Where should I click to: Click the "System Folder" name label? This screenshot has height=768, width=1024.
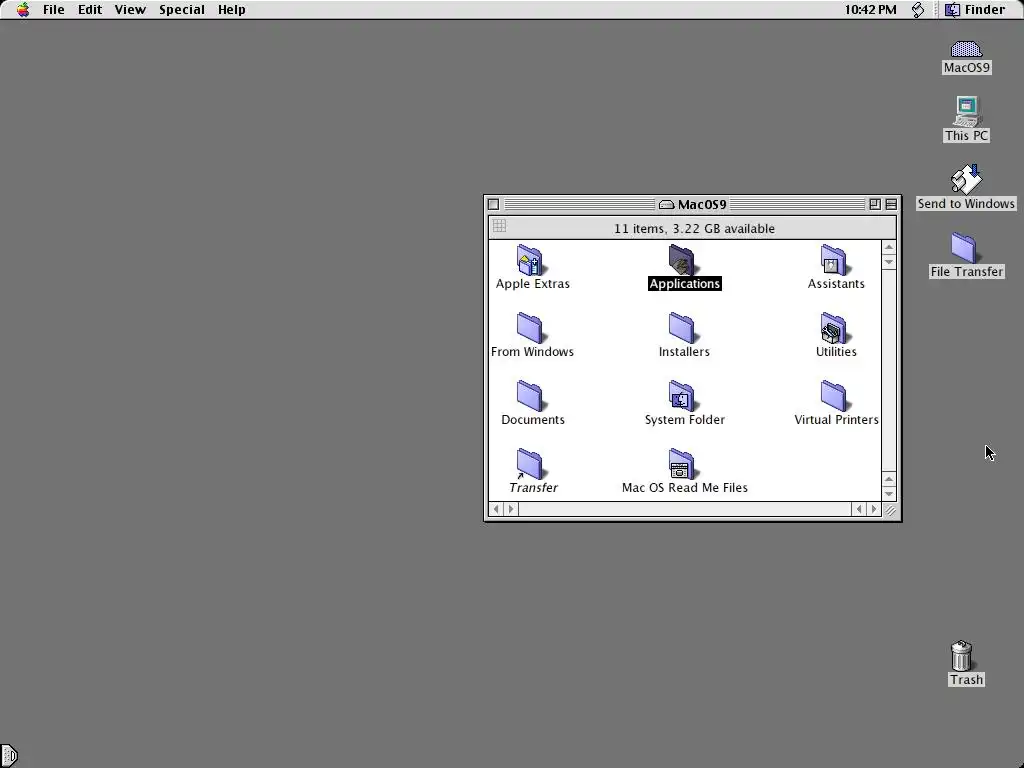tap(684, 419)
